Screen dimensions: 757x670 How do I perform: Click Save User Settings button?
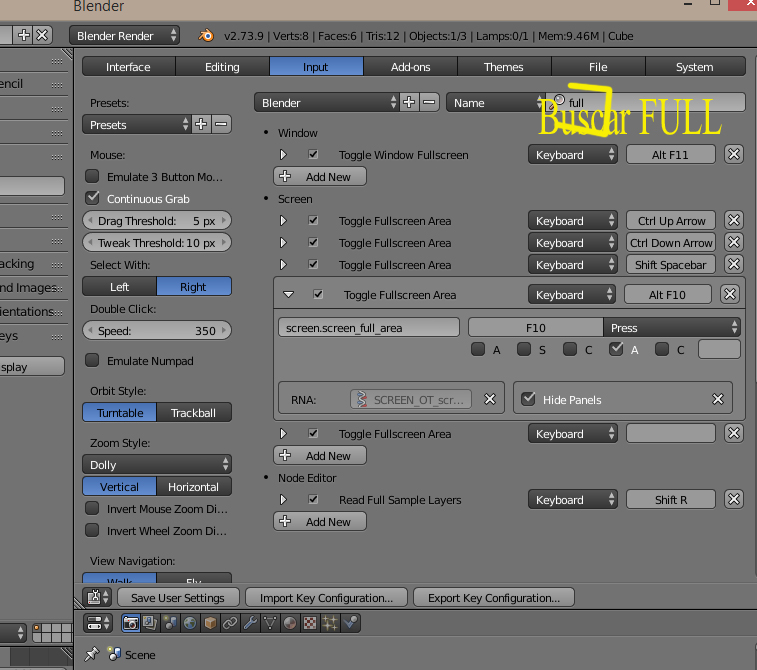point(178,598)
